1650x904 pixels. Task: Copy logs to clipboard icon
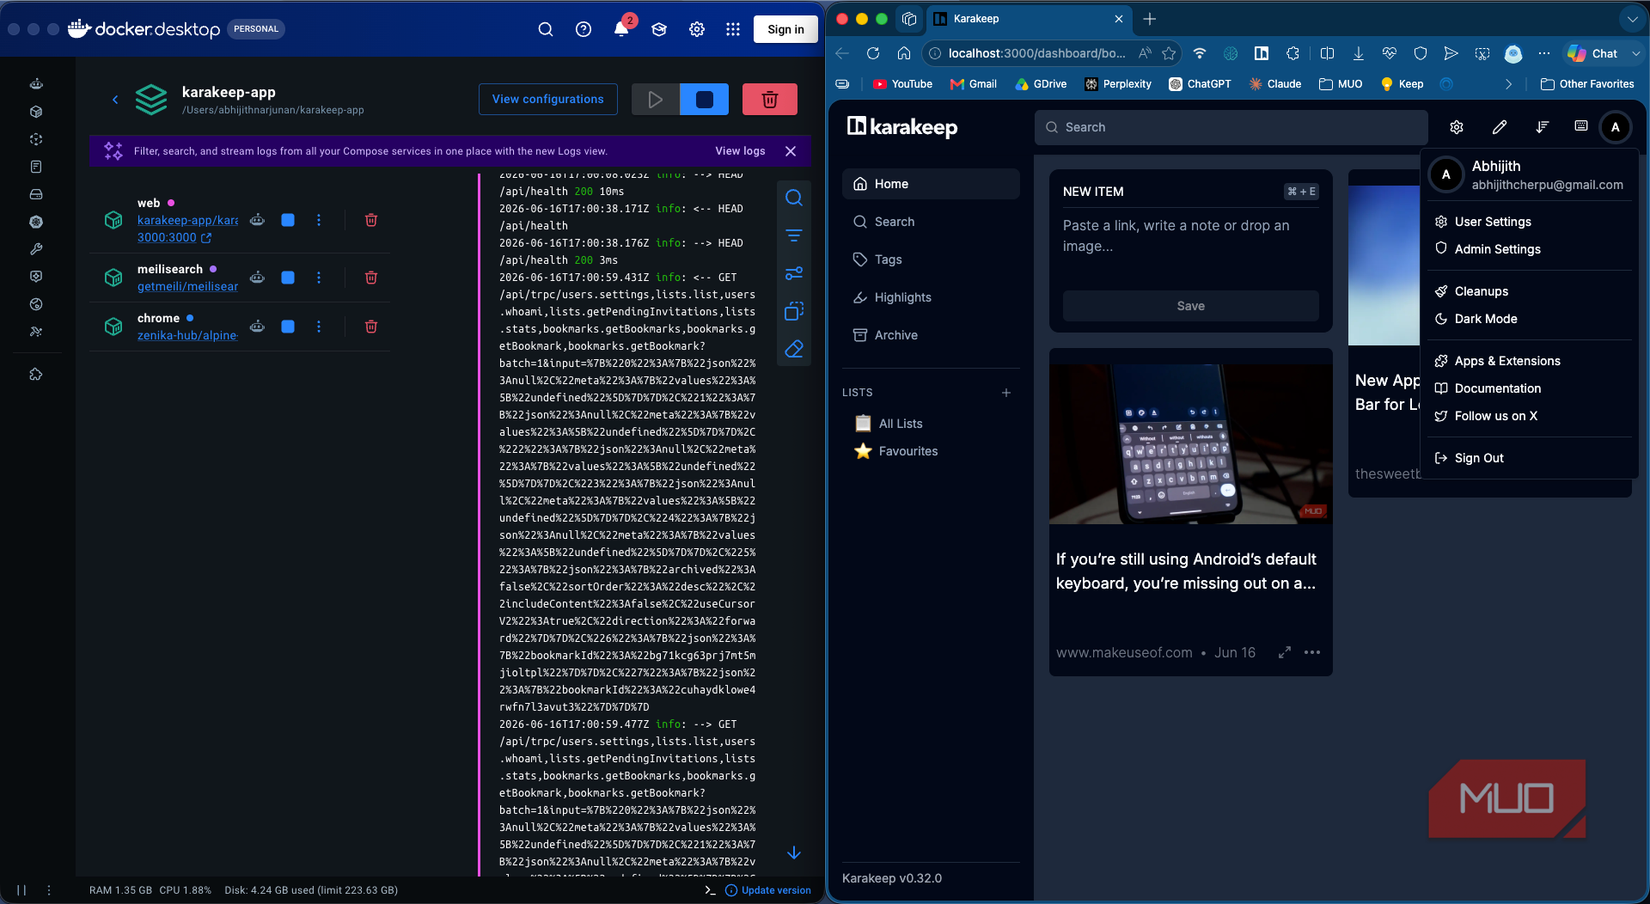(x=794, y=311)
